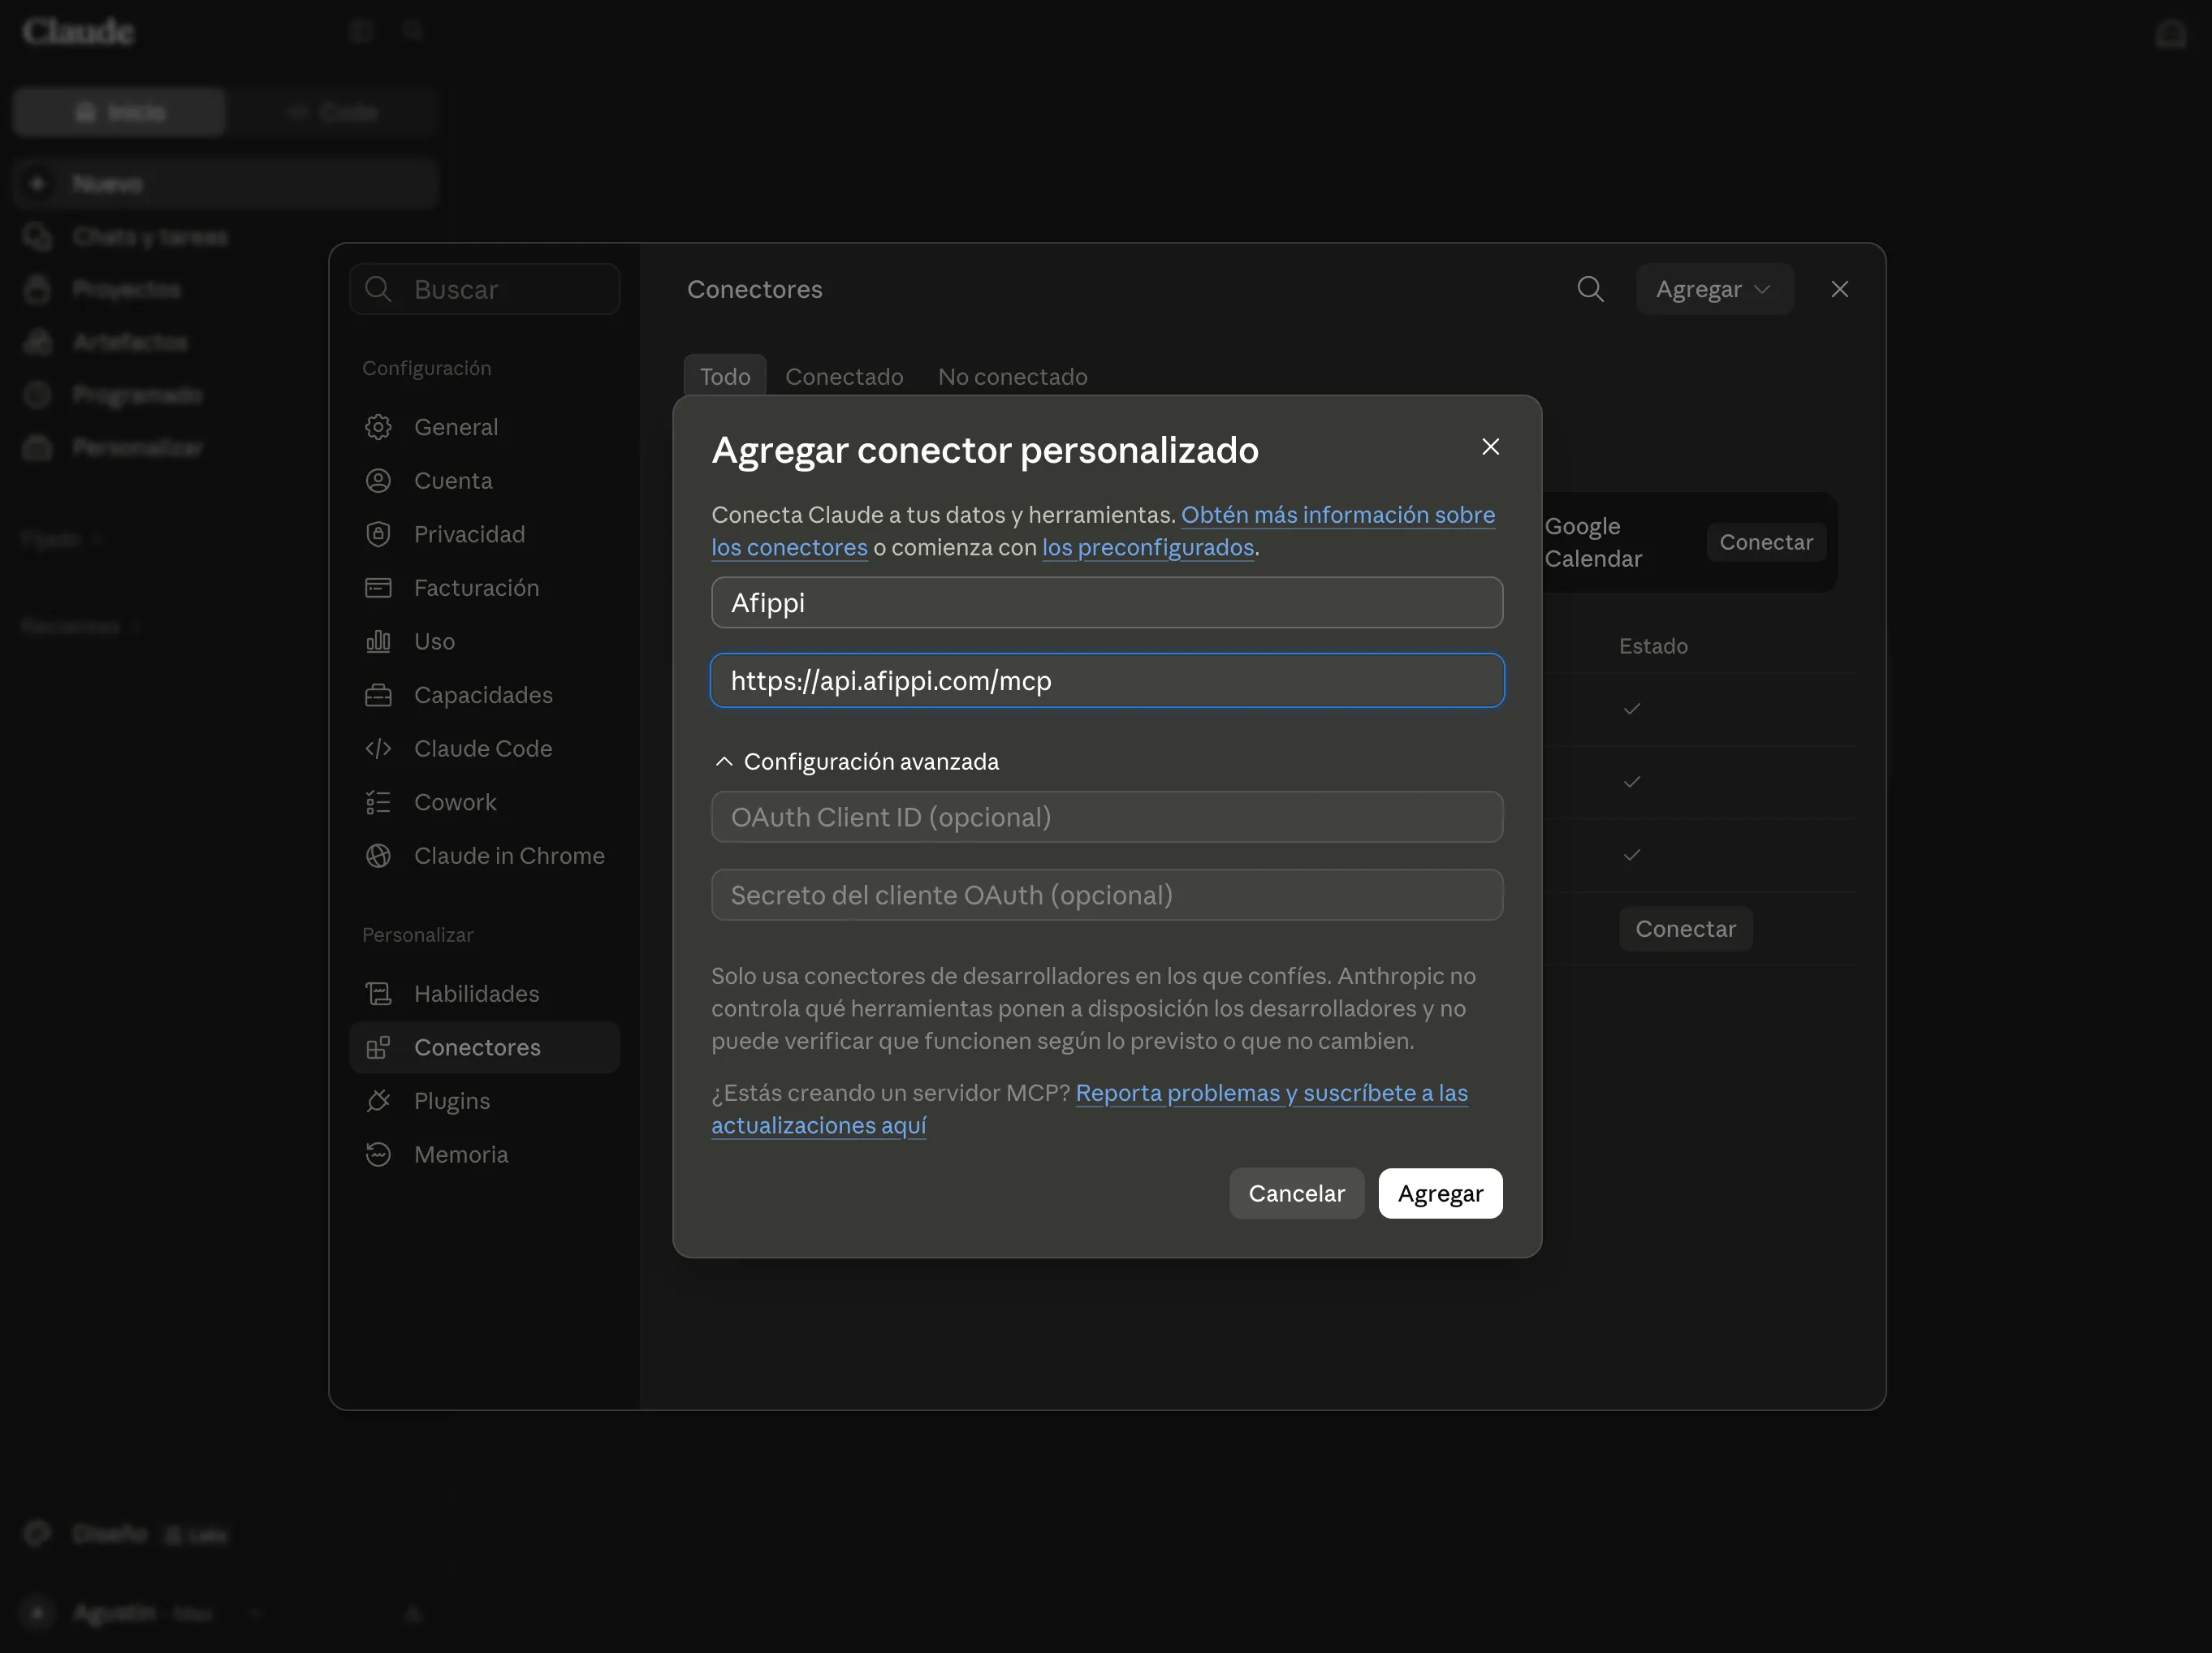Click the Secreto del cliente OAuth field
This screenshot has width=2212, height=1653.
(x=1107, y=895)
